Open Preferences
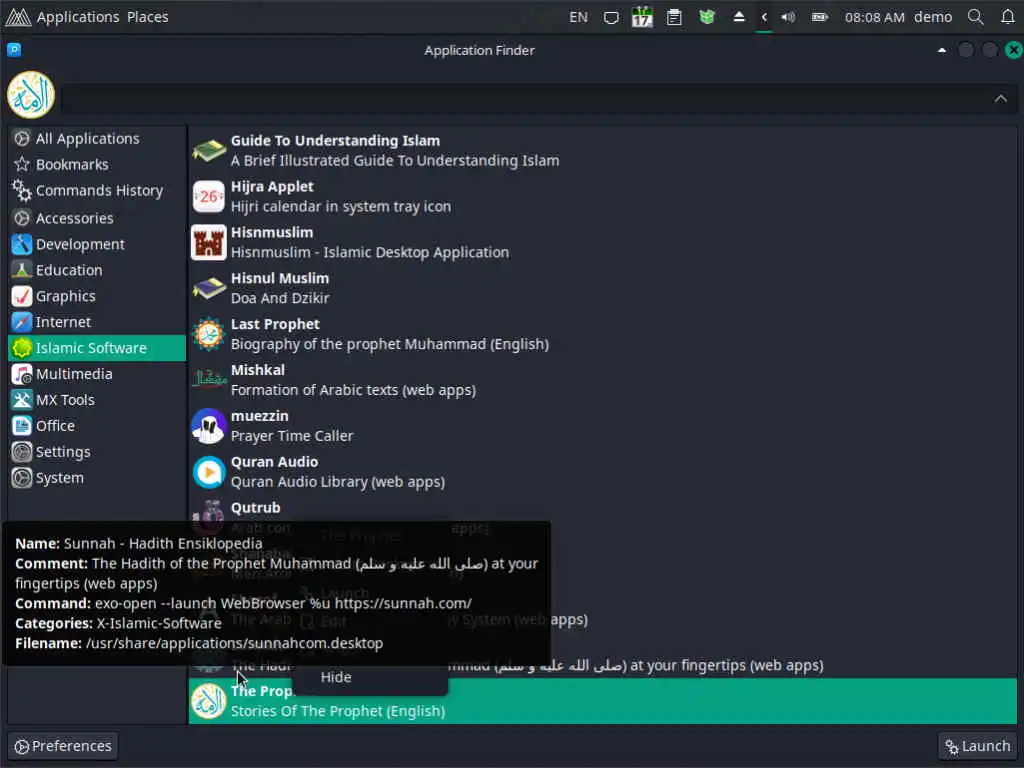The image size is (1024, 768). [63, 746]
